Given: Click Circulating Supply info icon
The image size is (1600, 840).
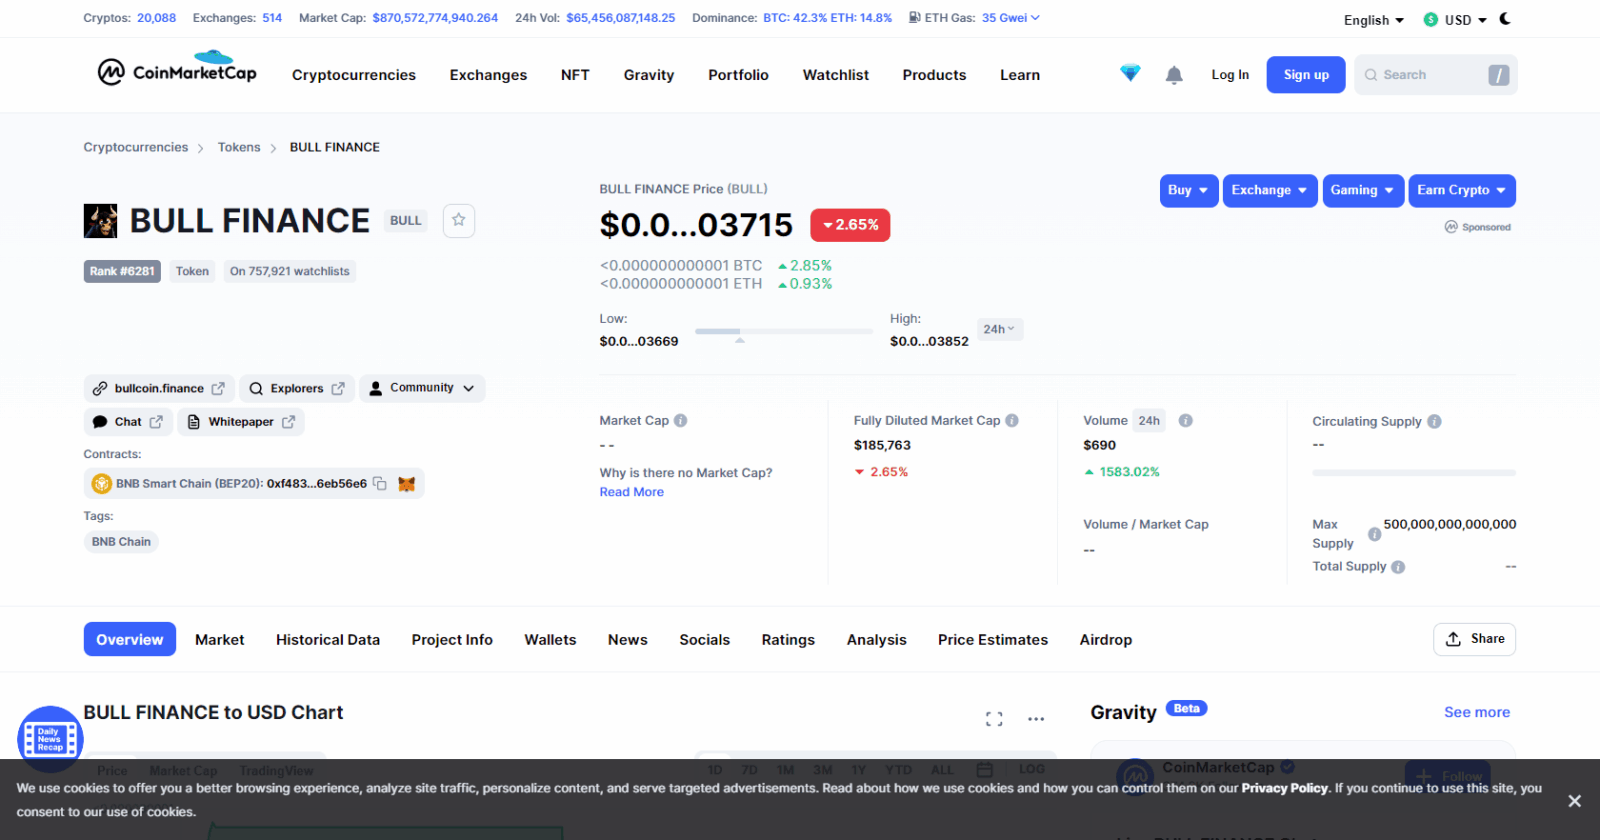Looking at the screenshot, I should coord(1435,422).
